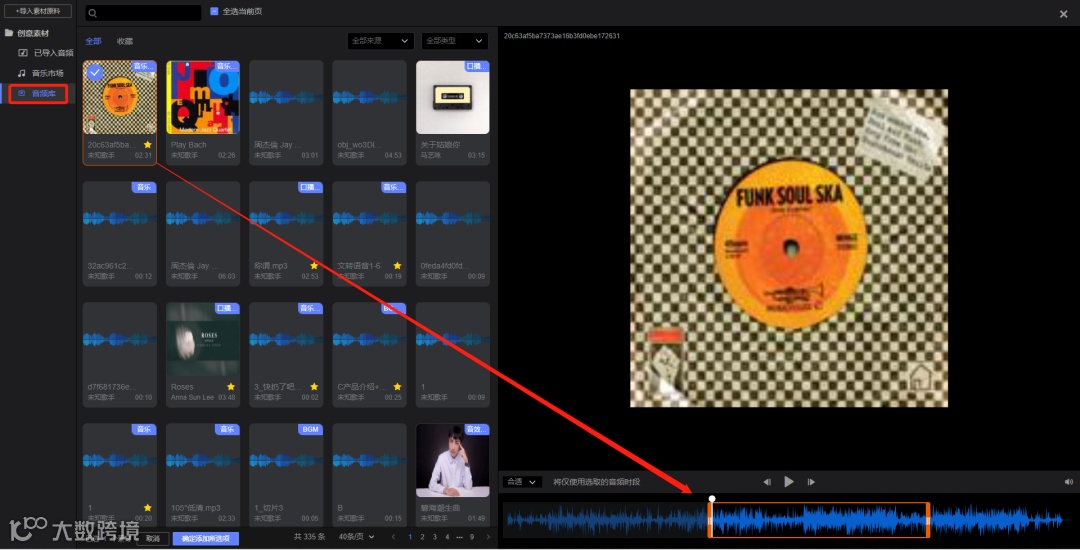The width and height of the screenshot is (1080, 550).
Task: Click the 已导入音频 icon in the sidebar
Action: click(x=23, y=52)
